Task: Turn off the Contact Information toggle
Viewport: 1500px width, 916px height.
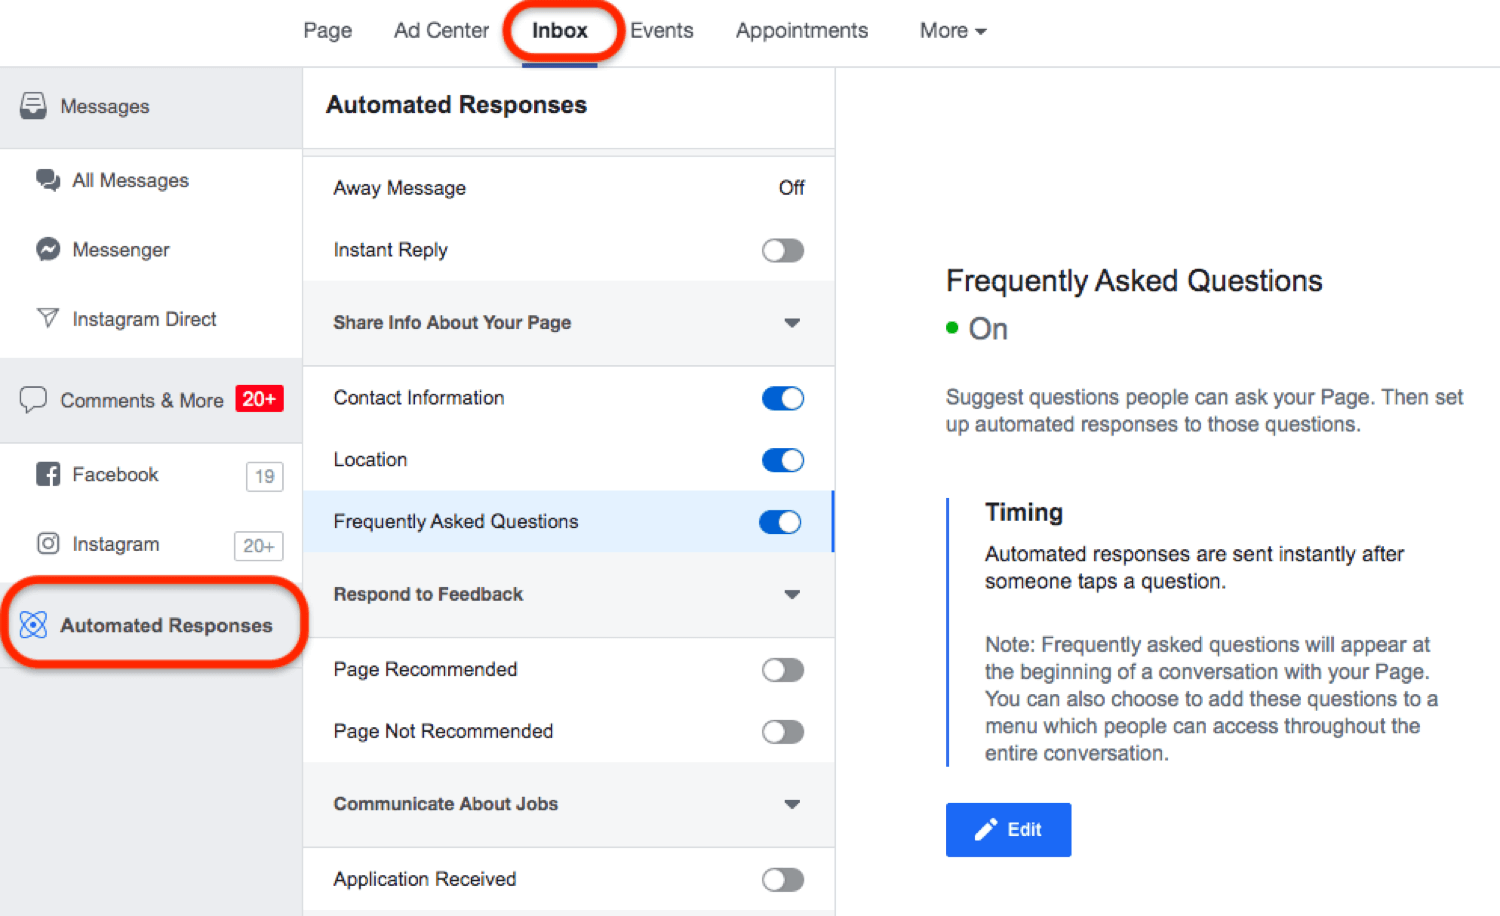Action: tap(782, 398)
